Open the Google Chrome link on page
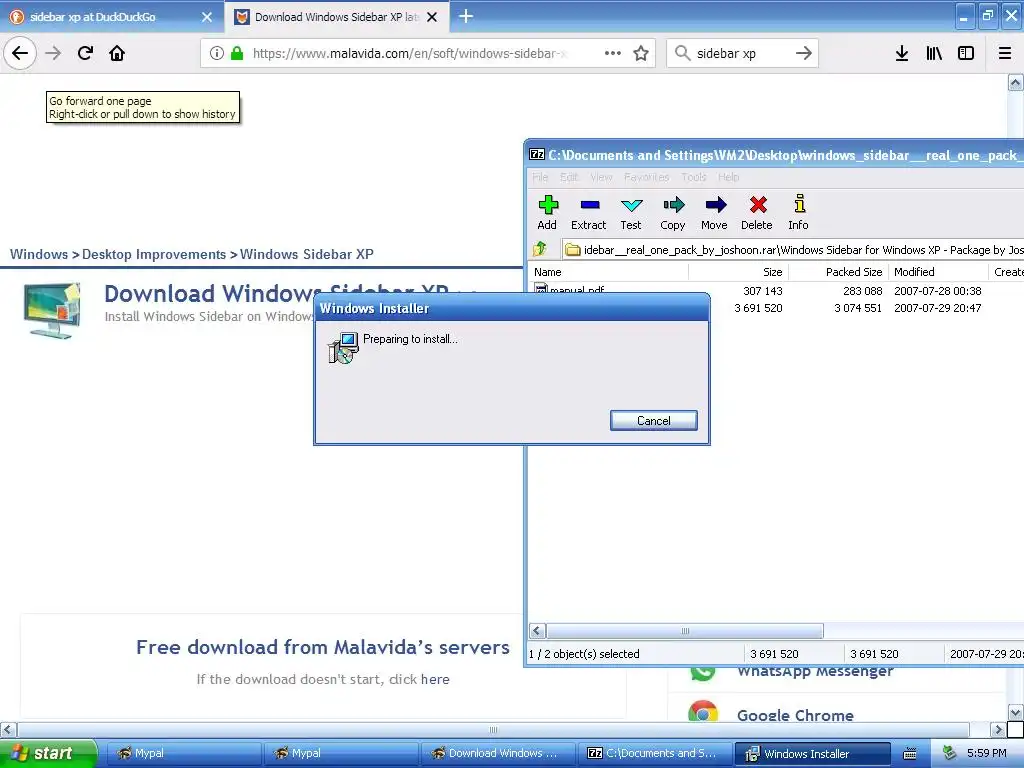 pos(795,715)
